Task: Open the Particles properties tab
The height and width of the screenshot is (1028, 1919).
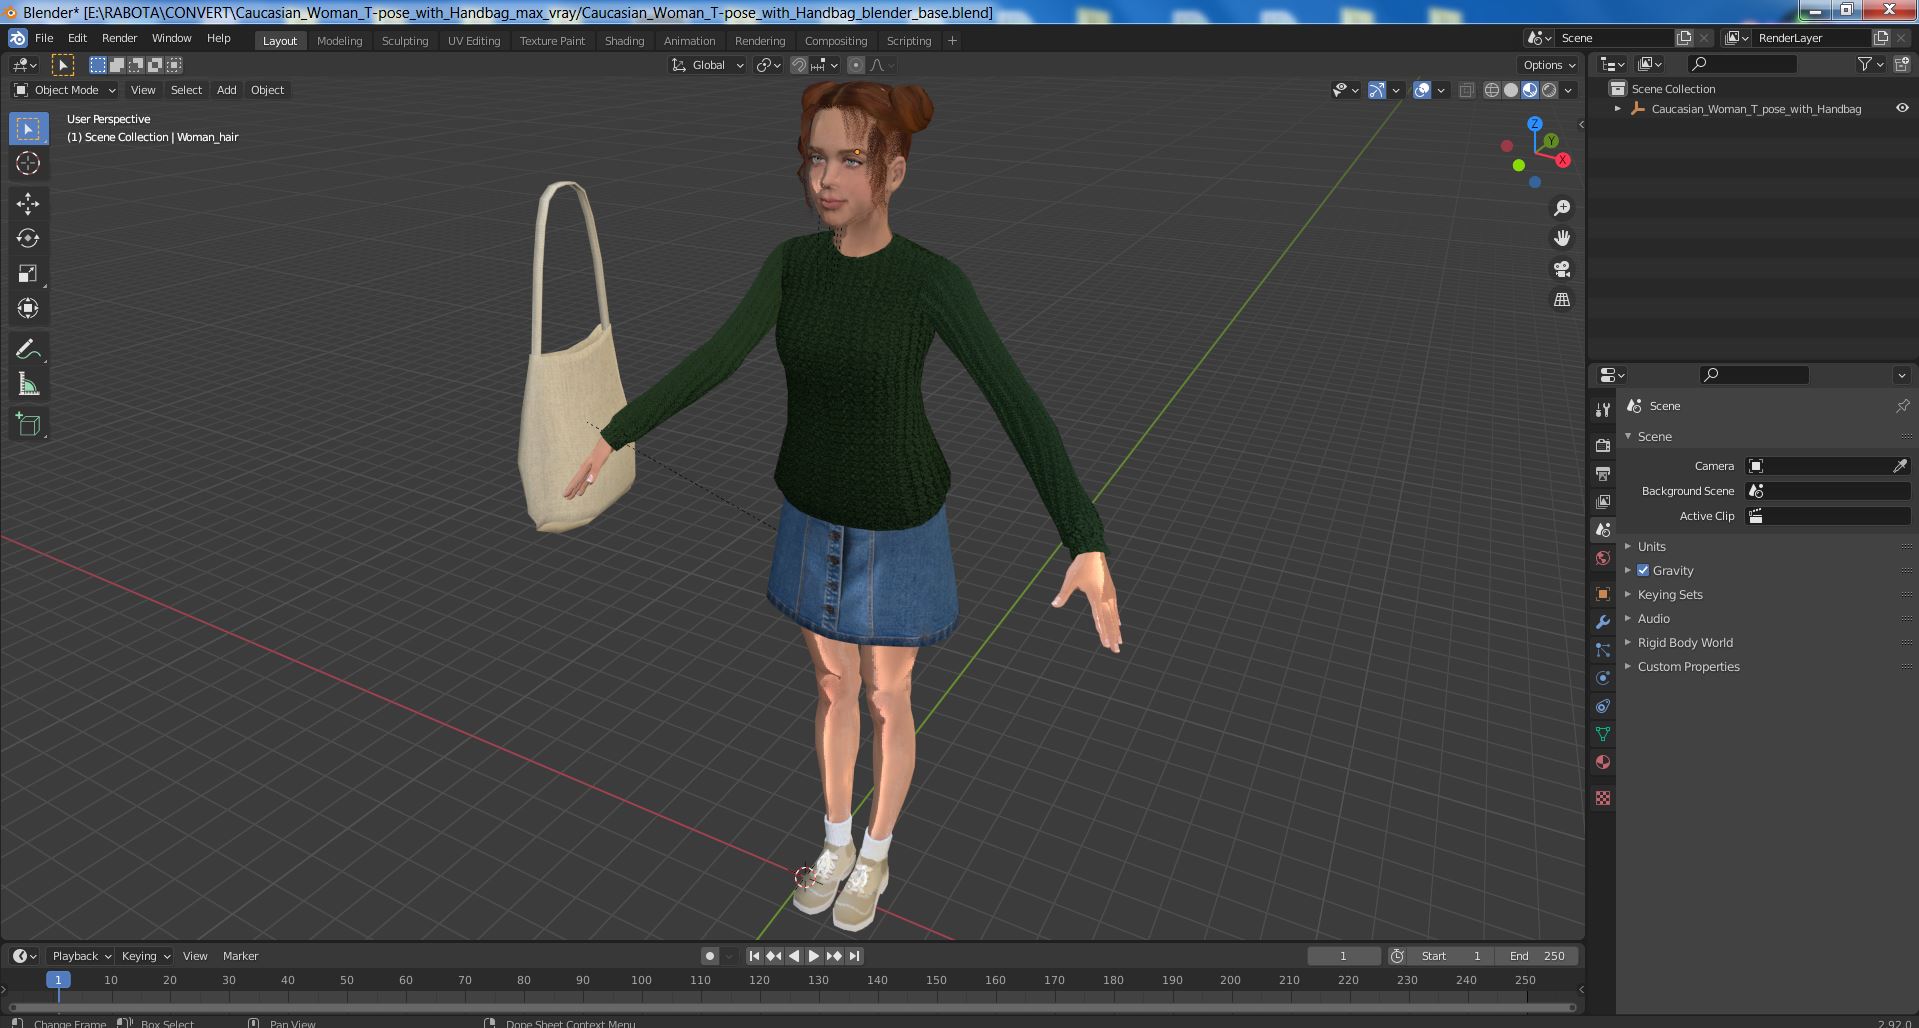Action: [1603, 650]
